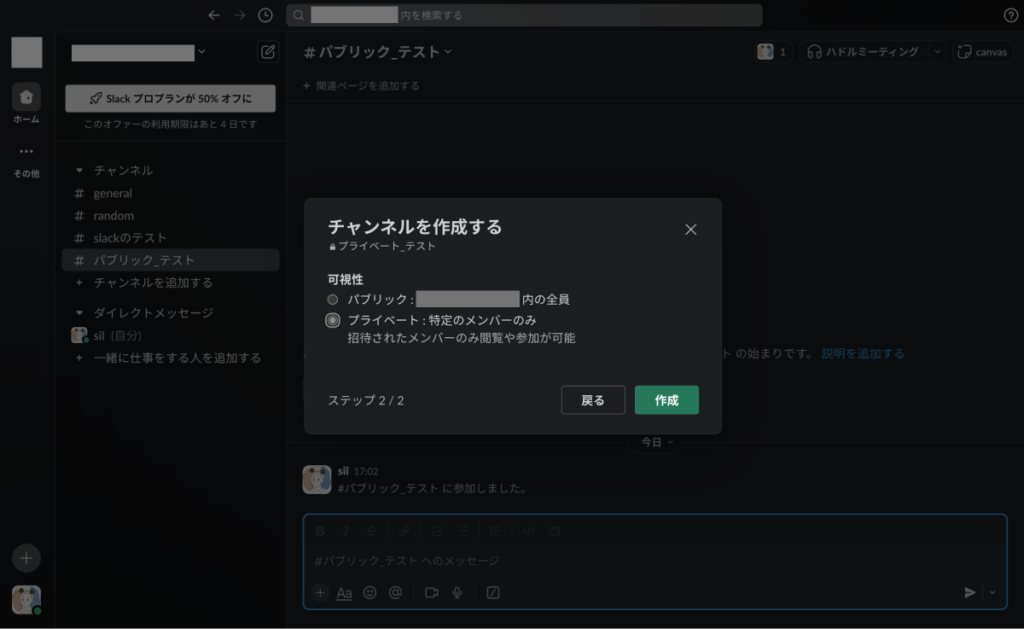Open the help question mark icon
The width and height of the screenshot is (1024, 629).
click(x=1010, y=15)
